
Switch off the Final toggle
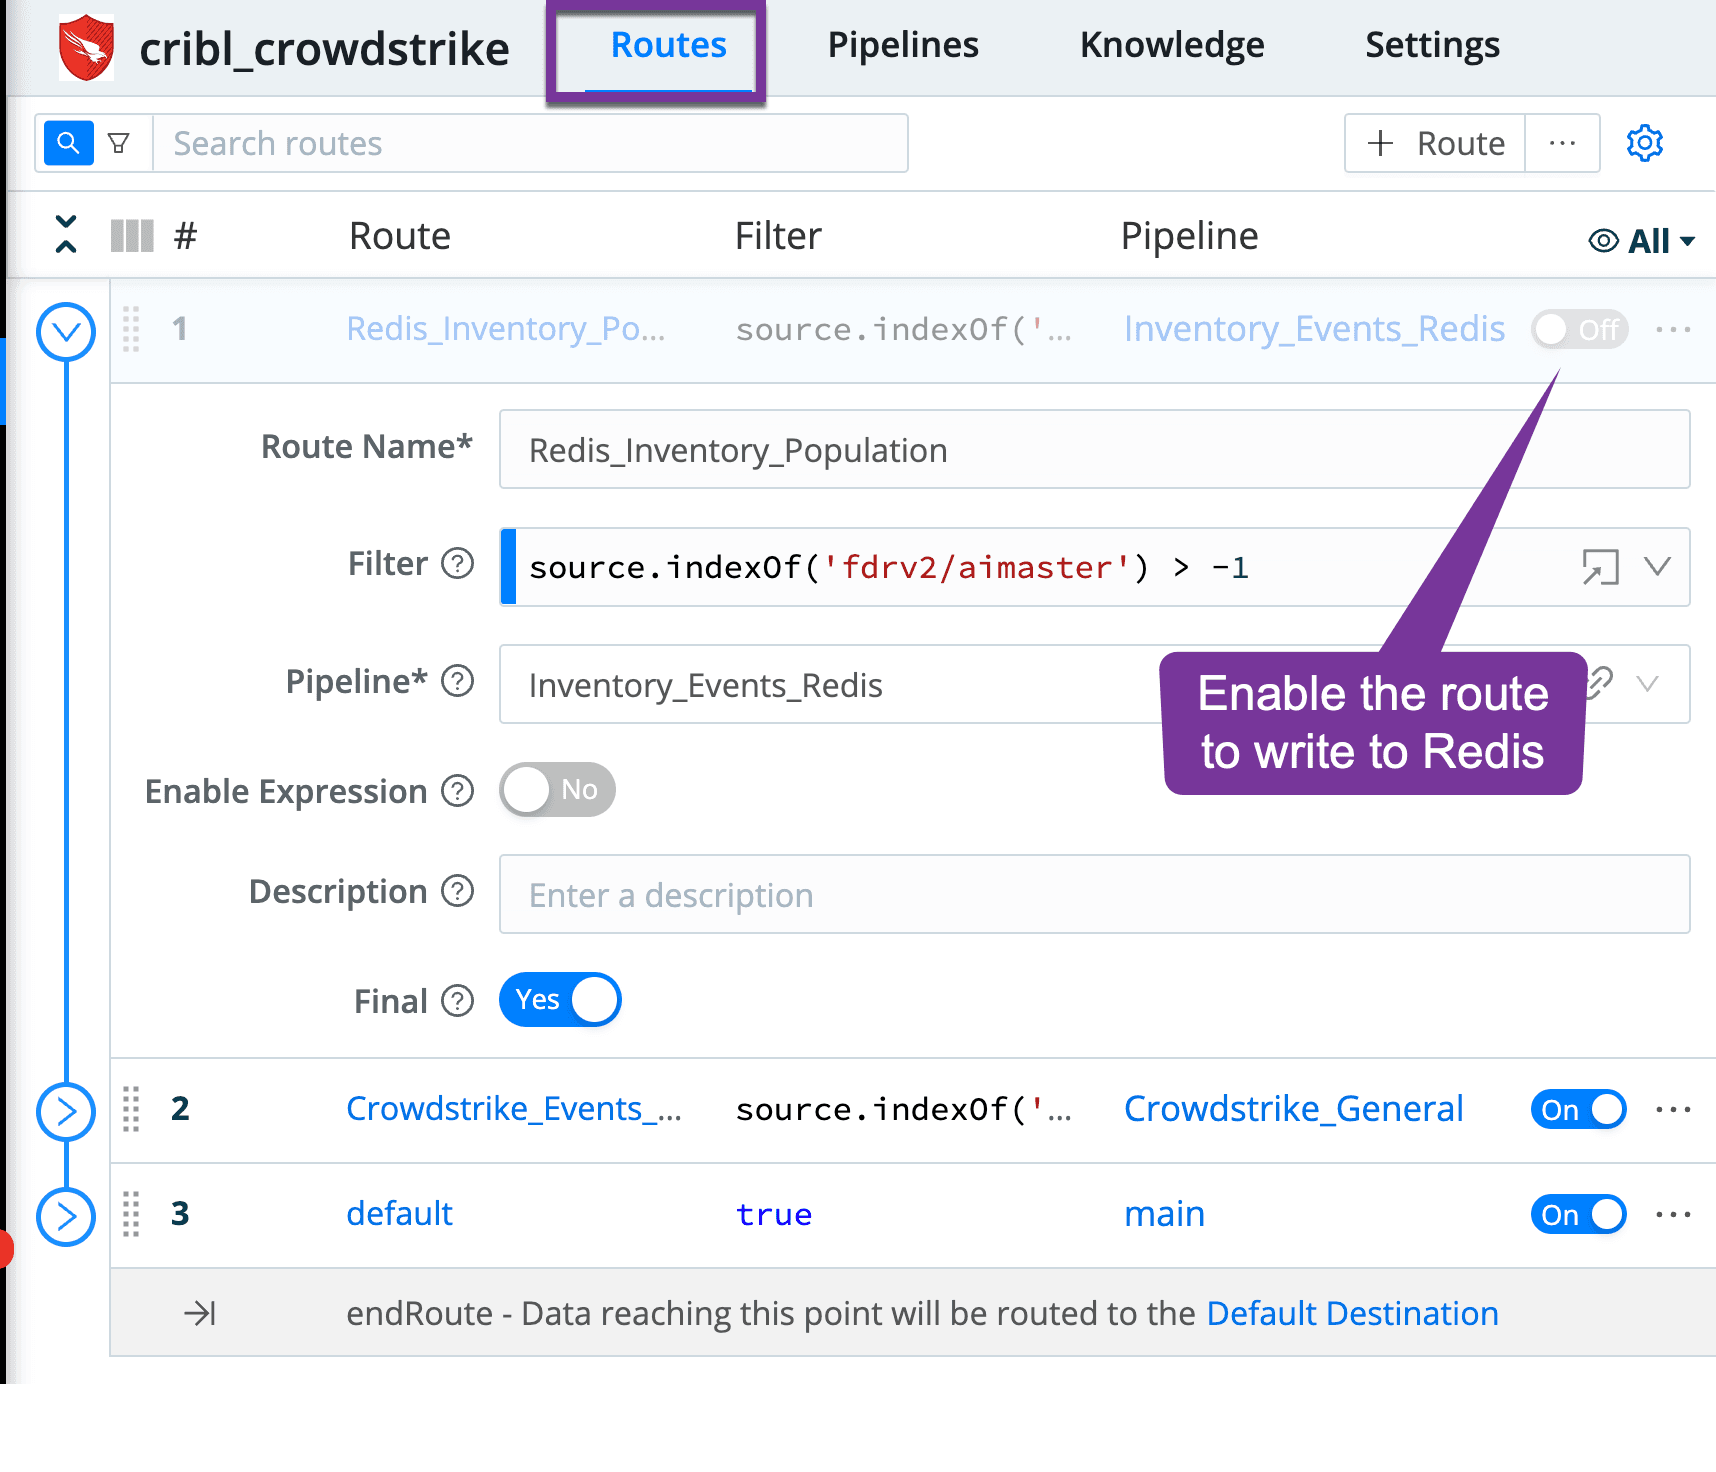click(x=560, y=1000)
